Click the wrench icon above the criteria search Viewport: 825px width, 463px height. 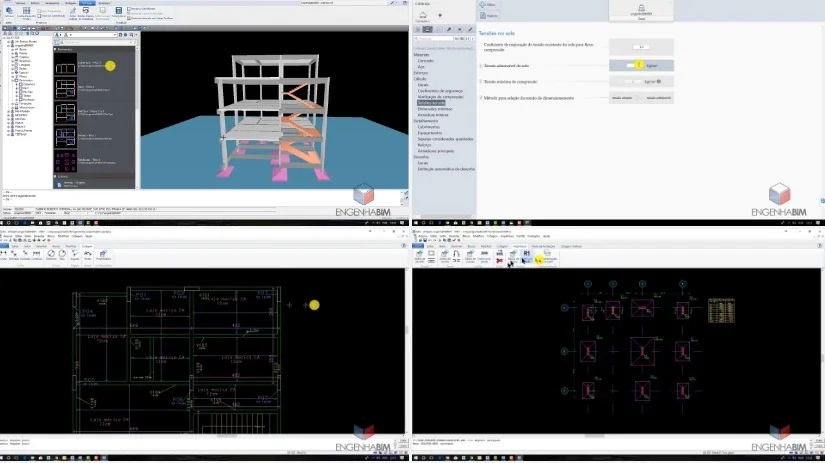click(449, 29)
